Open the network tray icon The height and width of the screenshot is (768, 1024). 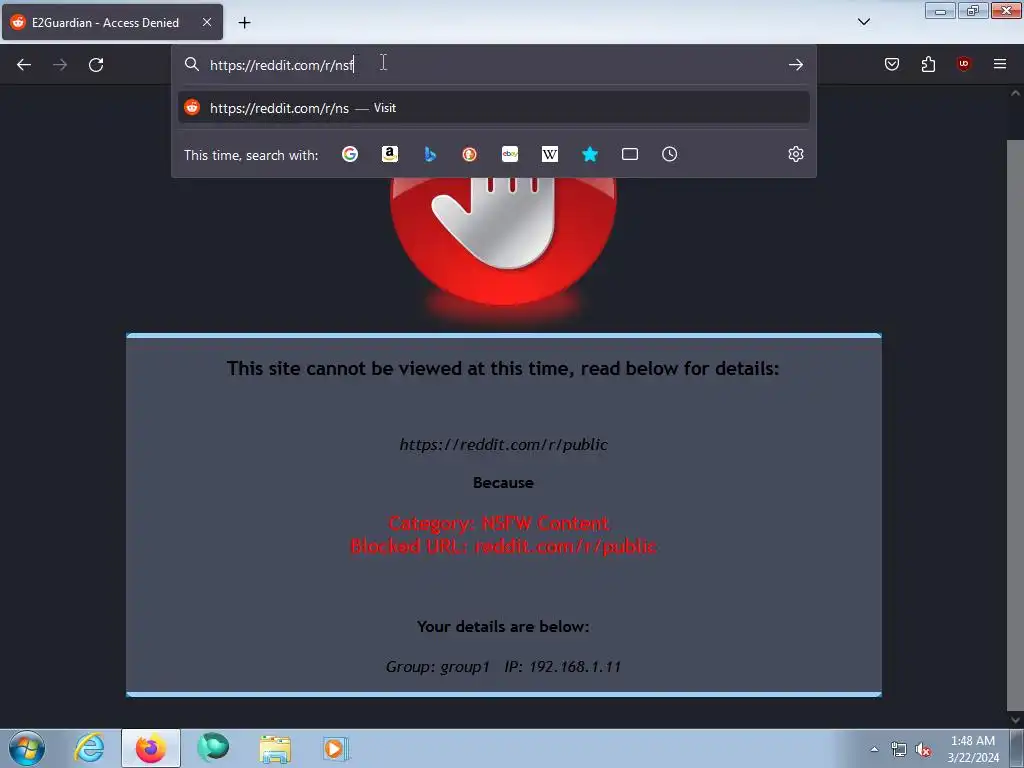coord(899,750)
